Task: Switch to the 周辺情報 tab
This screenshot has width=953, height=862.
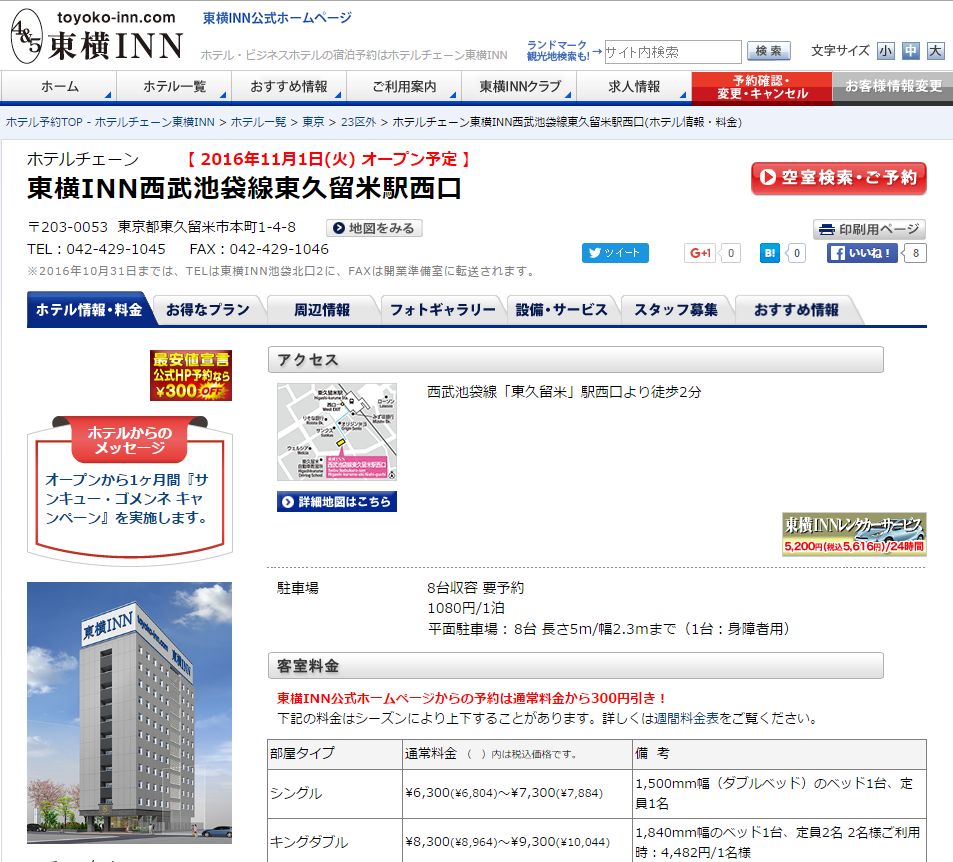Action: click(x=322, y=310)
